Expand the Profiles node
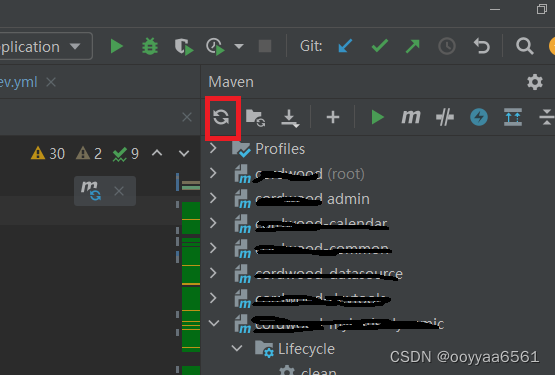 tap(213, 148)
